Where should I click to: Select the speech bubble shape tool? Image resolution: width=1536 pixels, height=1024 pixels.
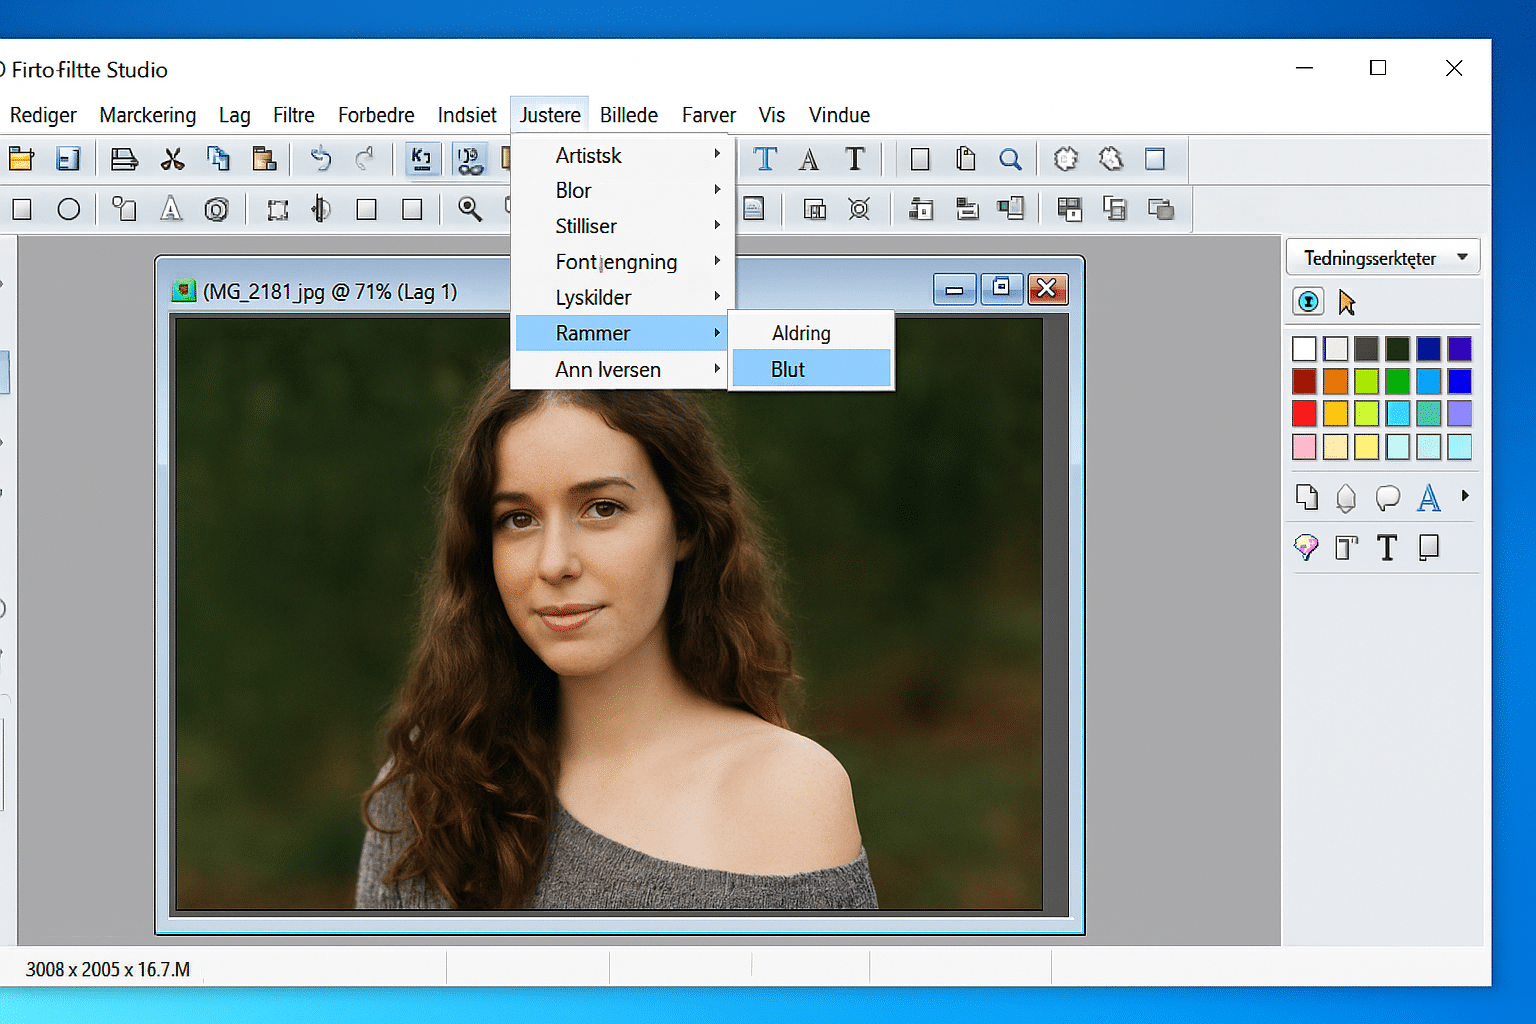pos(1387,497)
